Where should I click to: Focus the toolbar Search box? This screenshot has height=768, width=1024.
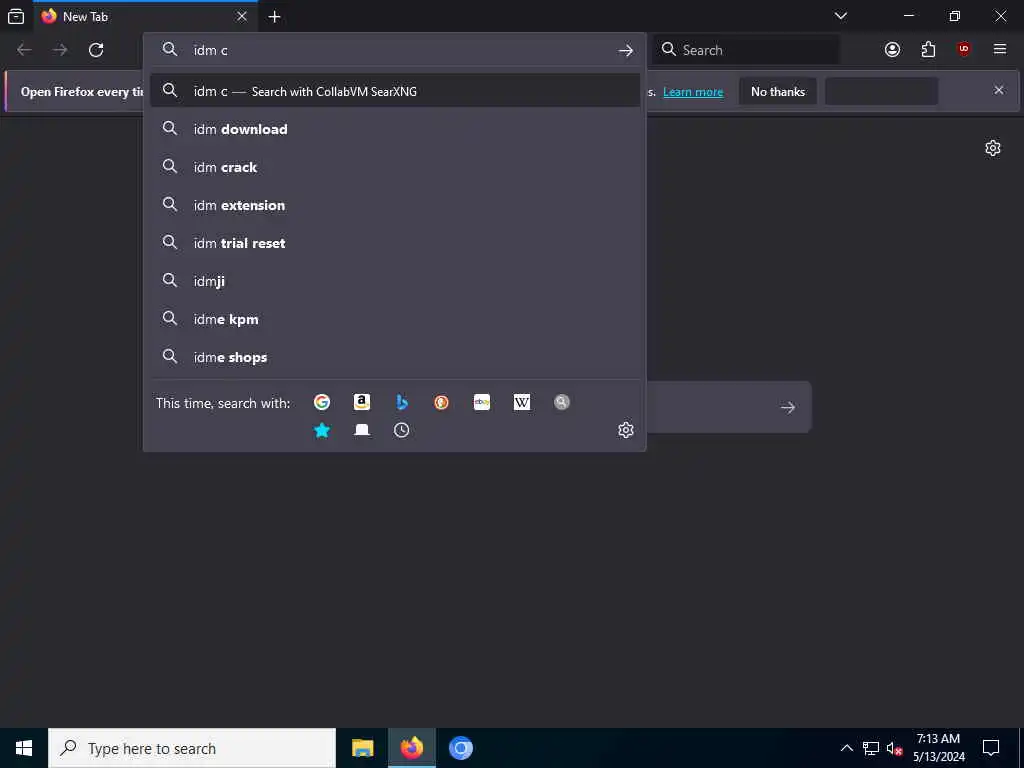tap(746, 50)
